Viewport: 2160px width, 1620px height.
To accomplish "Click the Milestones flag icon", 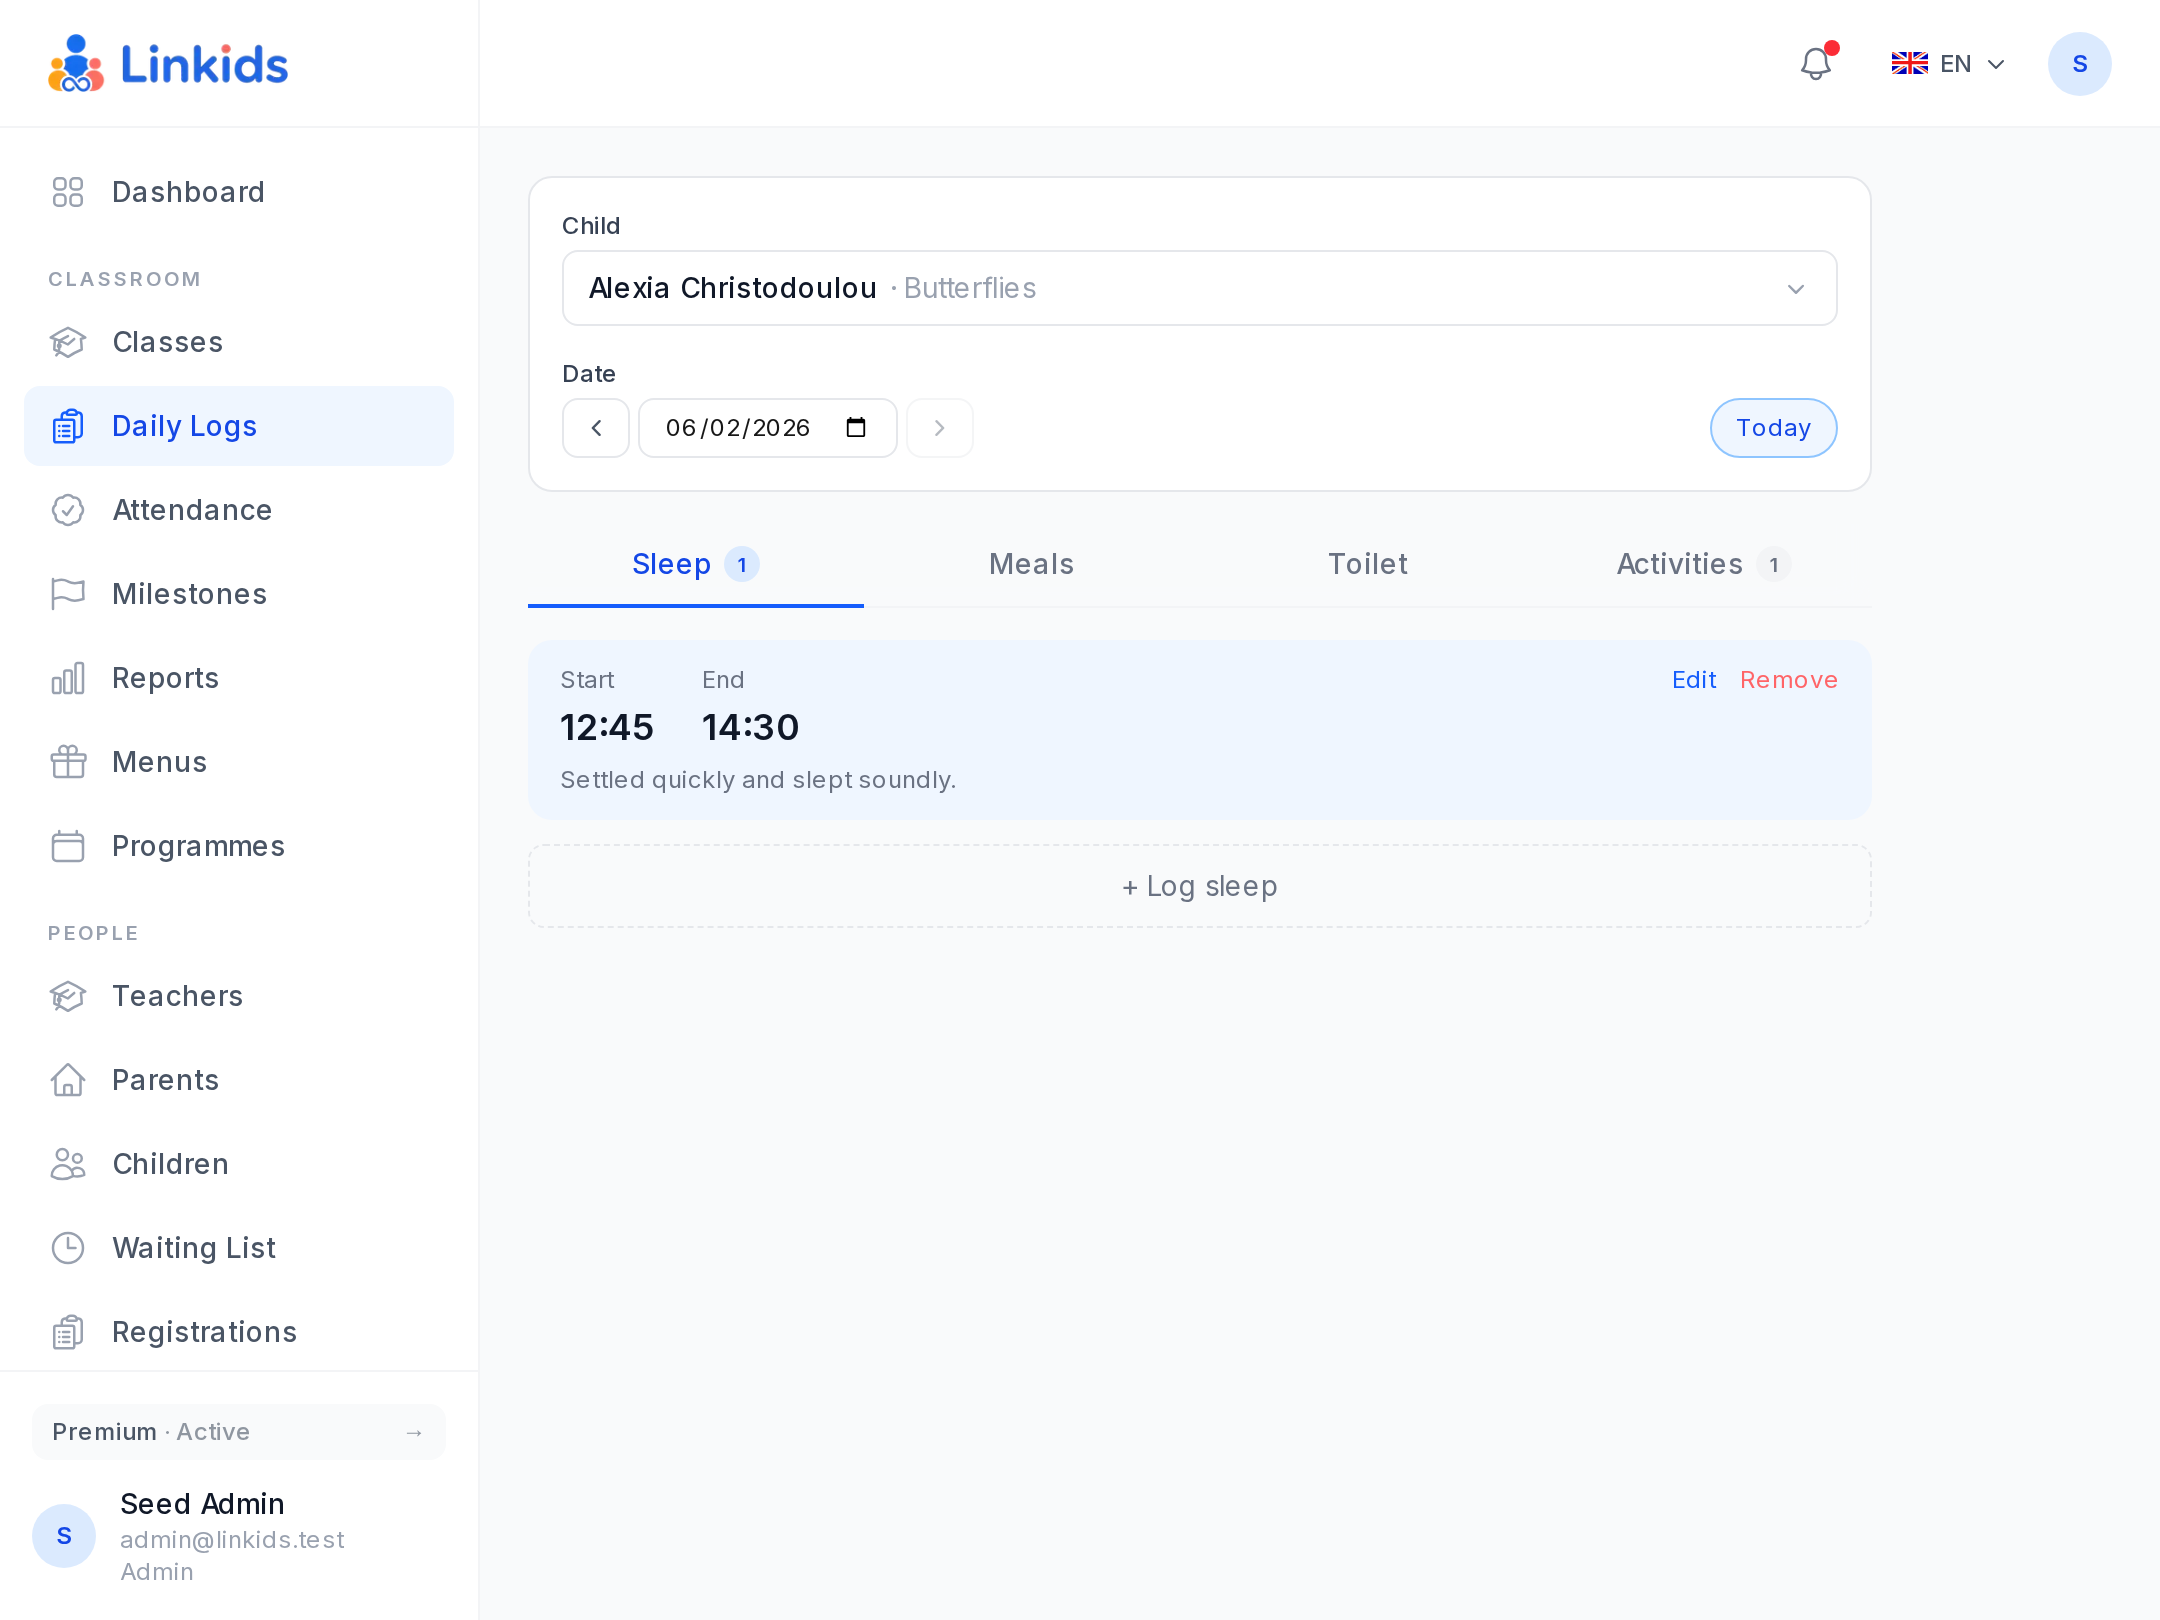I will [x=68, y=594].
